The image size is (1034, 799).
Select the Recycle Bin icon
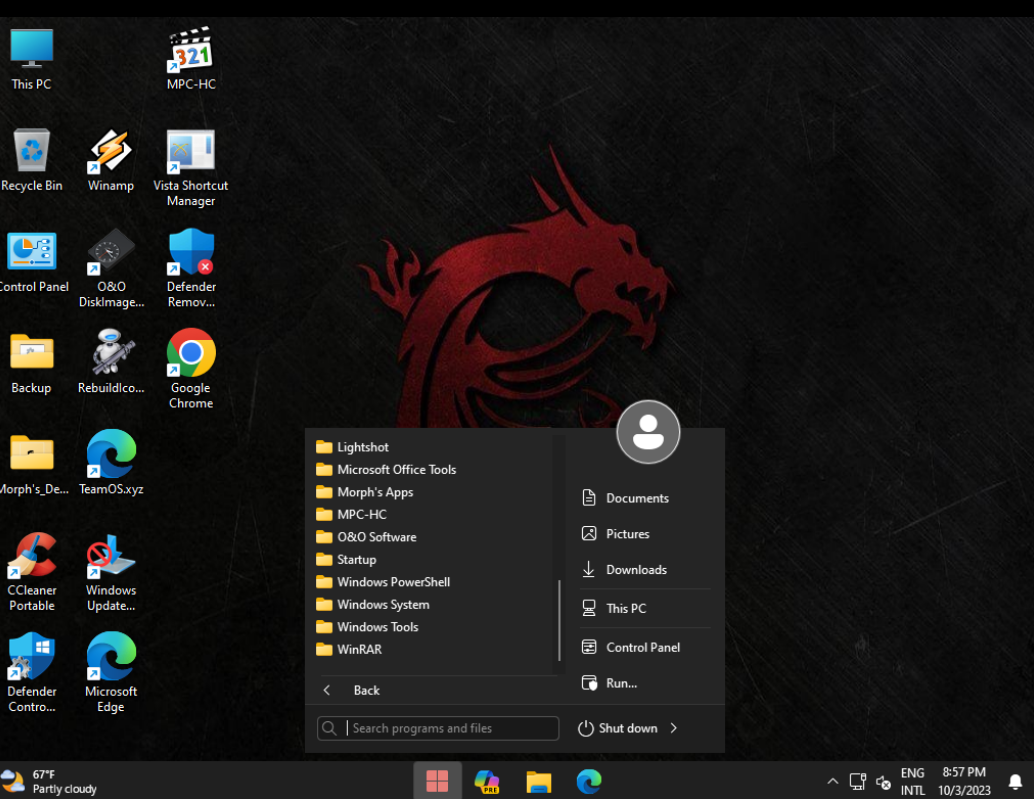click(x=32, y=160)
